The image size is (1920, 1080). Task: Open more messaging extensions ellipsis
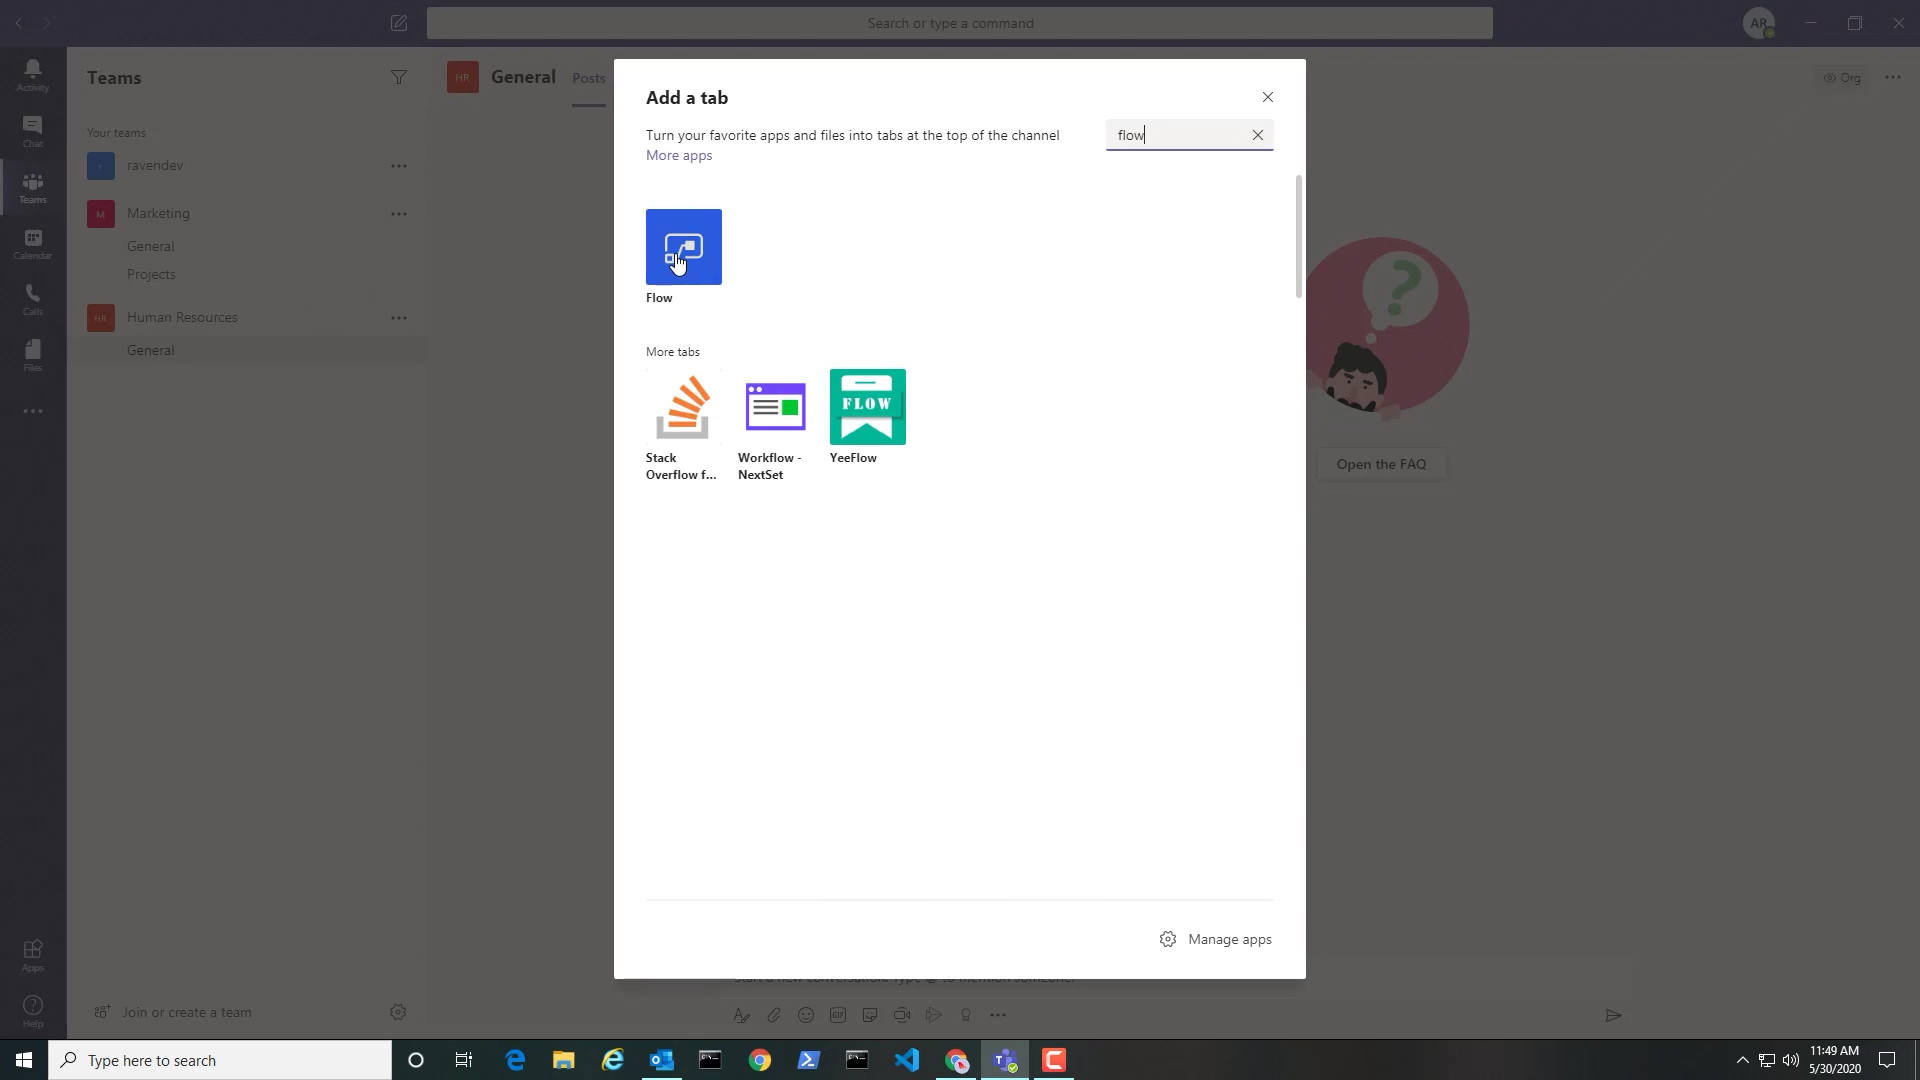coord(998,1015)
